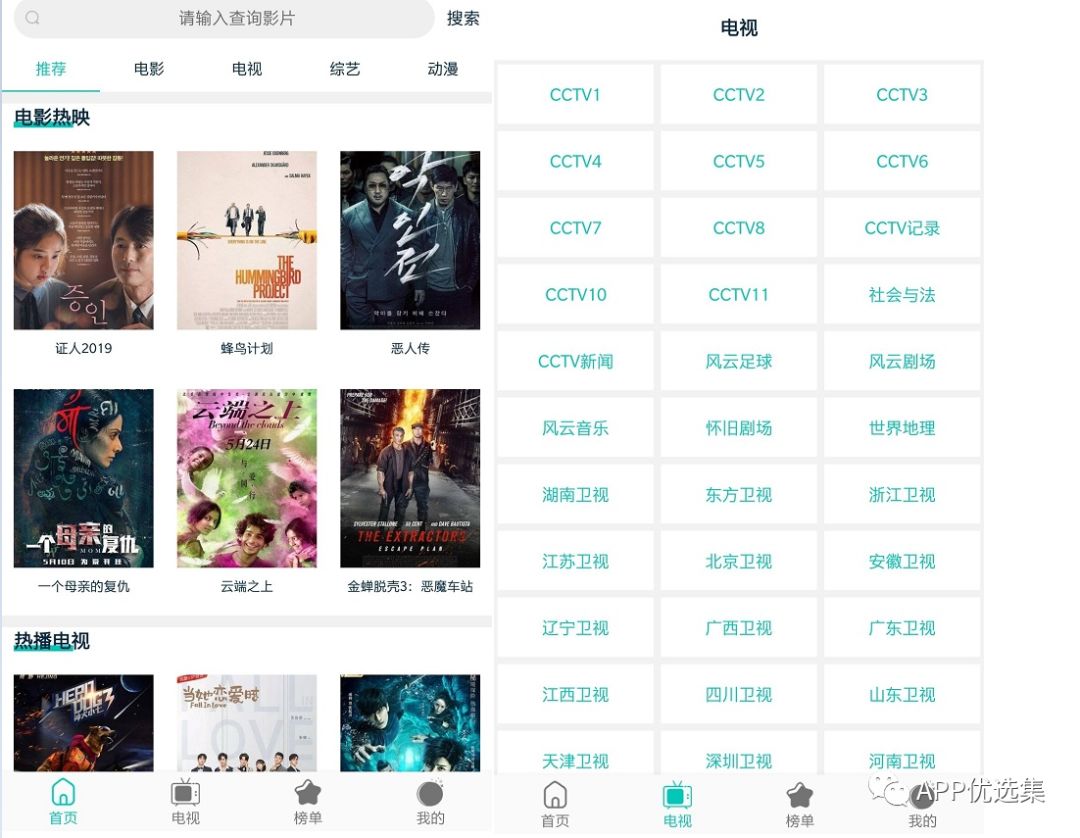Select CCTV5 channel
This screenshot has width=1080, height=838.
[x=738, y=161]
